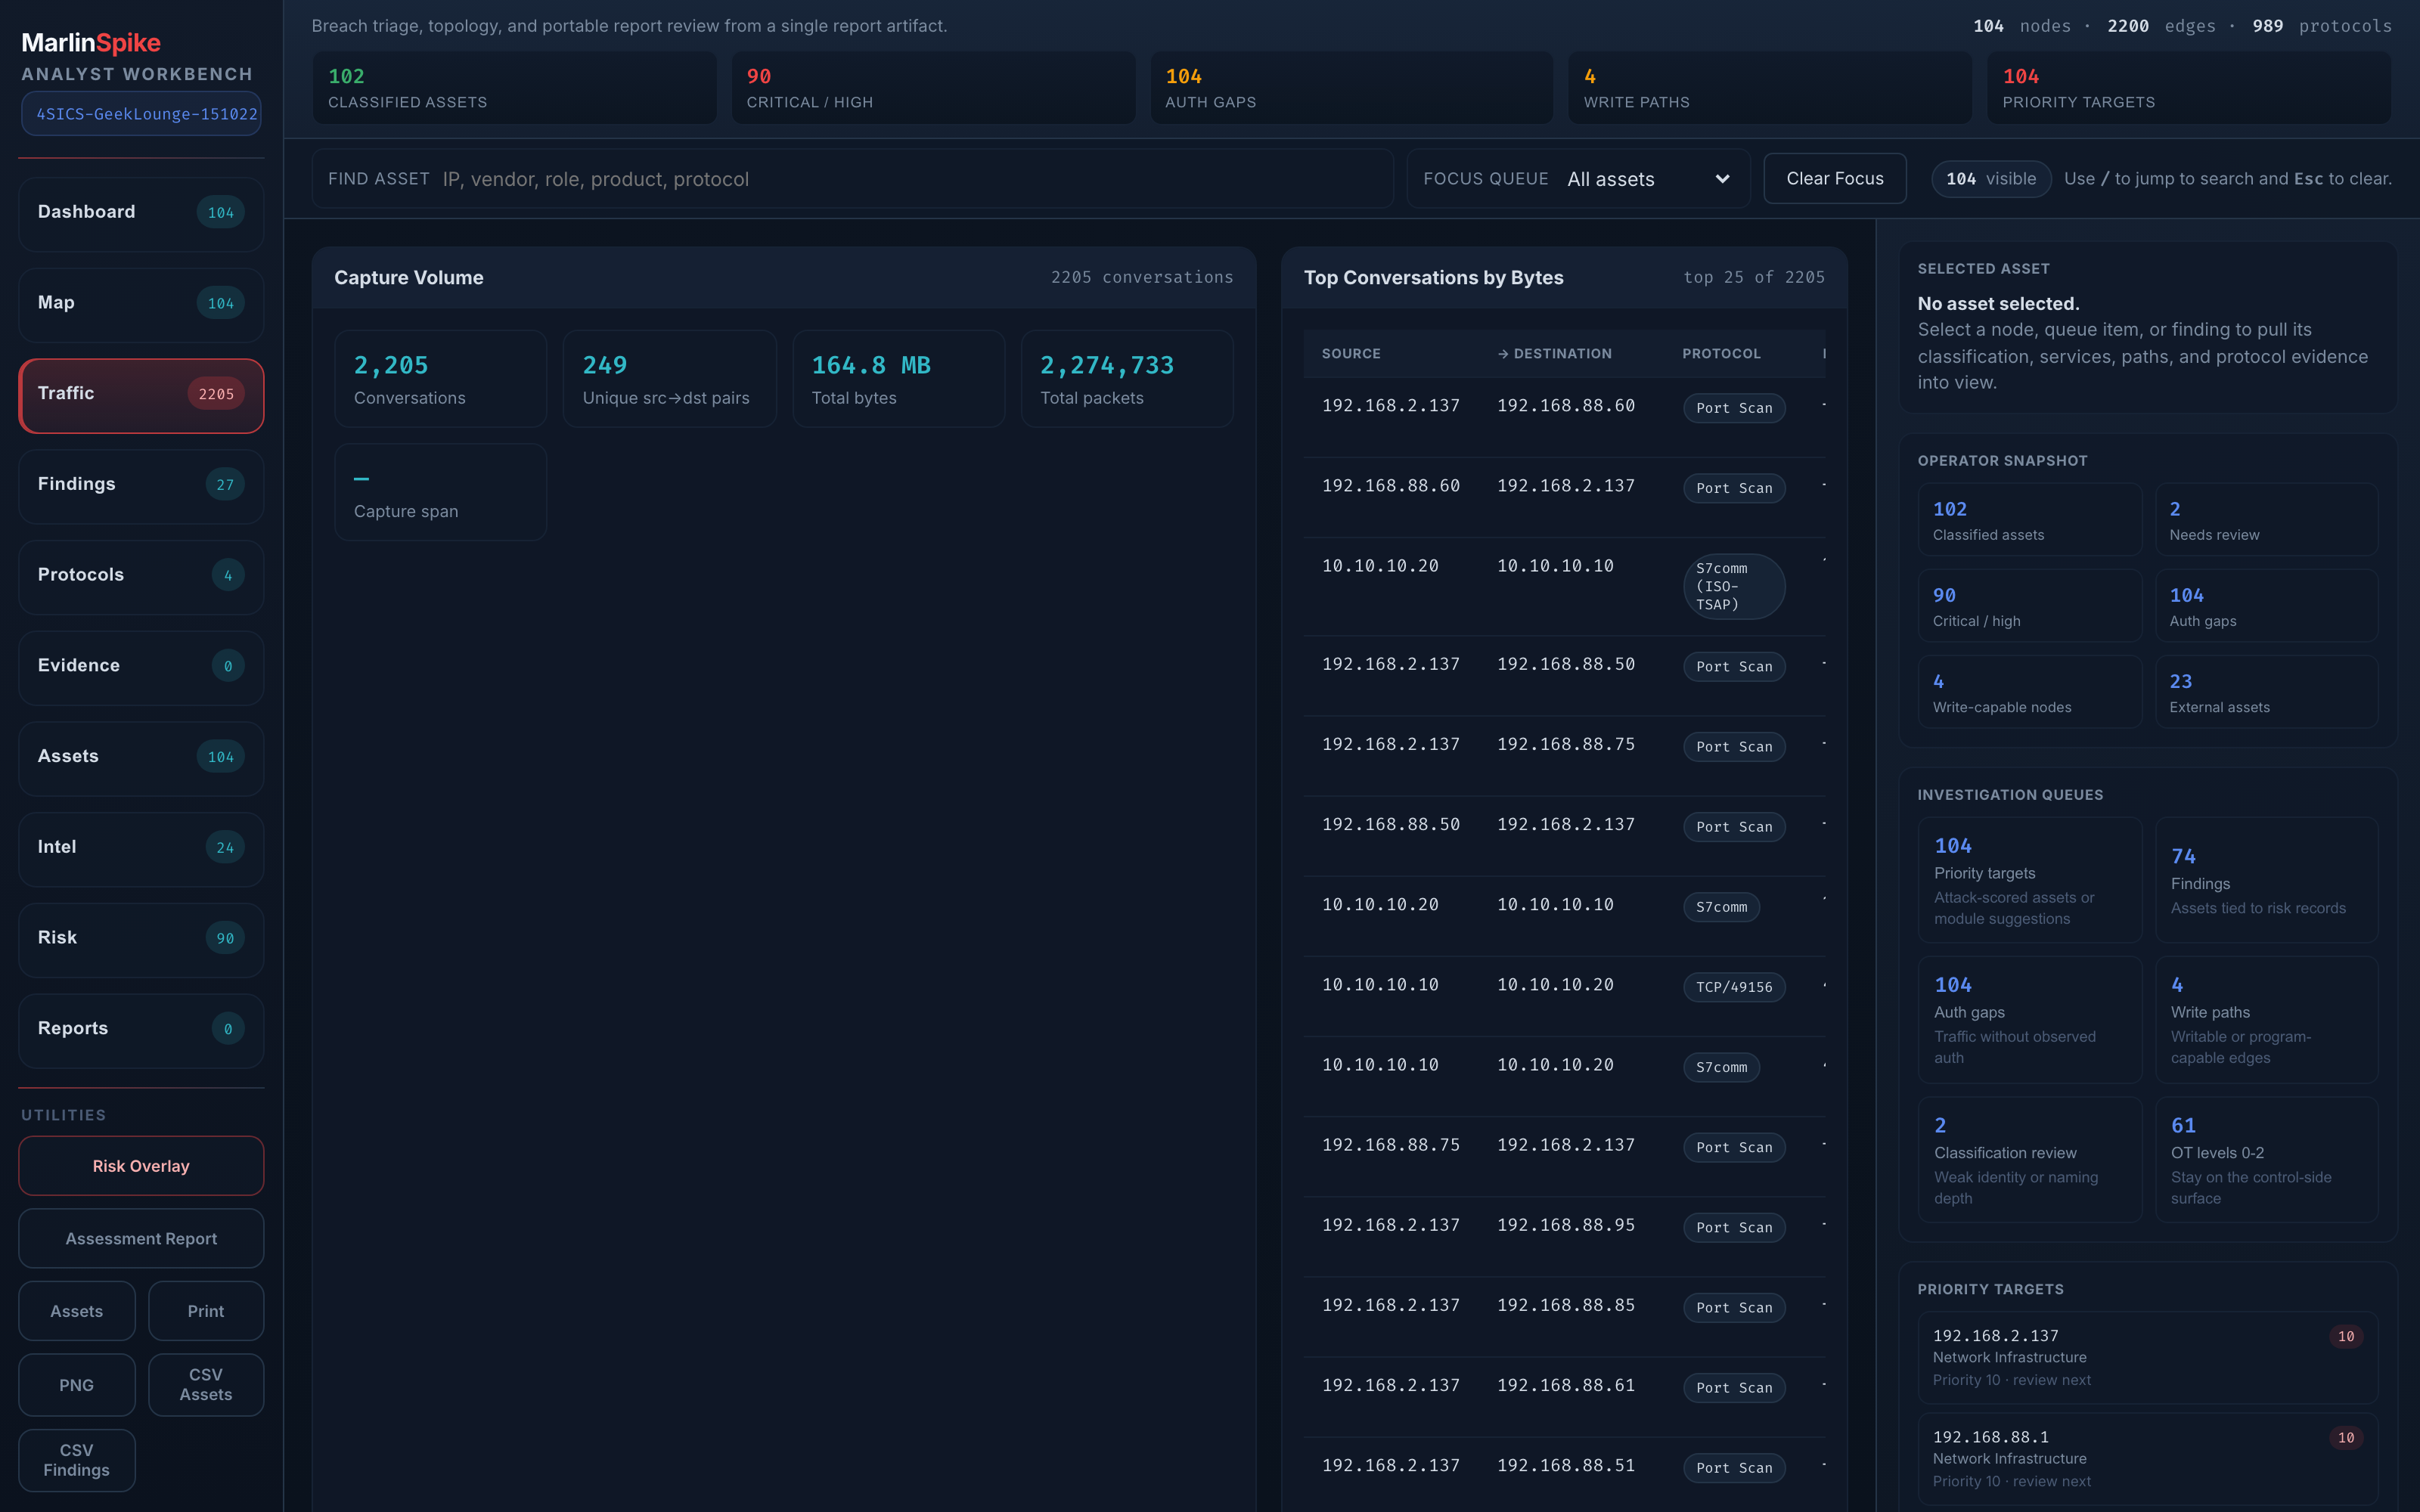Click the Capture span card

click(441, 492)
